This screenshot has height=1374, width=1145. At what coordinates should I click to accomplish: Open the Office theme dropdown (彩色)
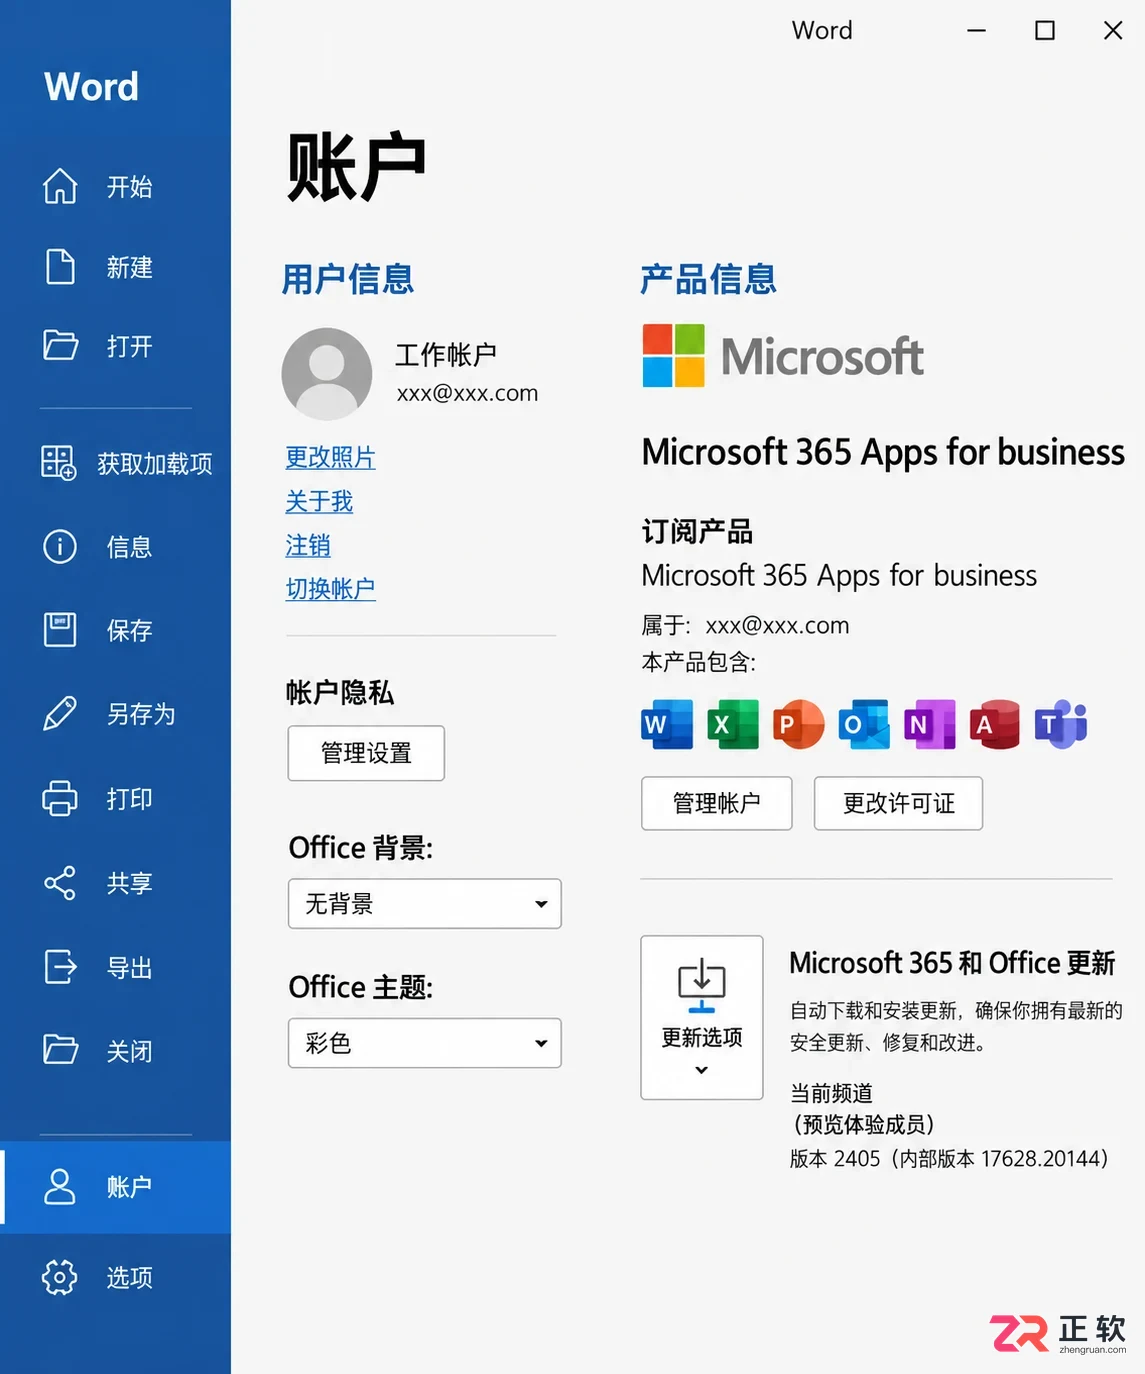[425, 1043]
